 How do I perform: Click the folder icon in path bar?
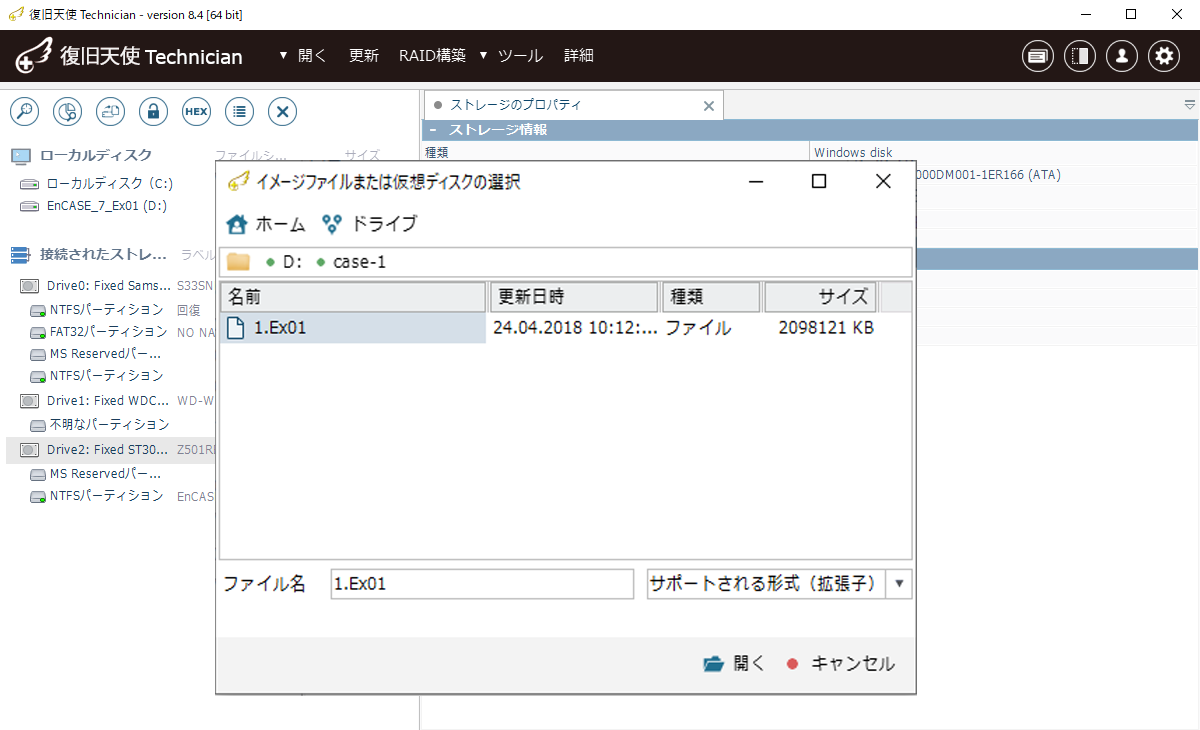point(238,262)
